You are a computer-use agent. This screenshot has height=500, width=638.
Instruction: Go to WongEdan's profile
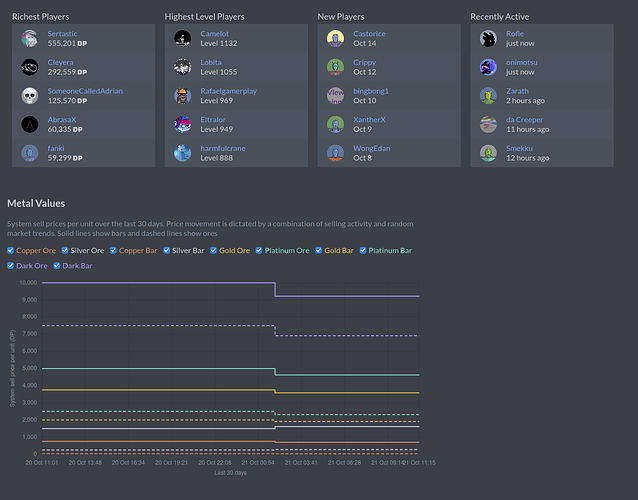(x=371, y=148)
